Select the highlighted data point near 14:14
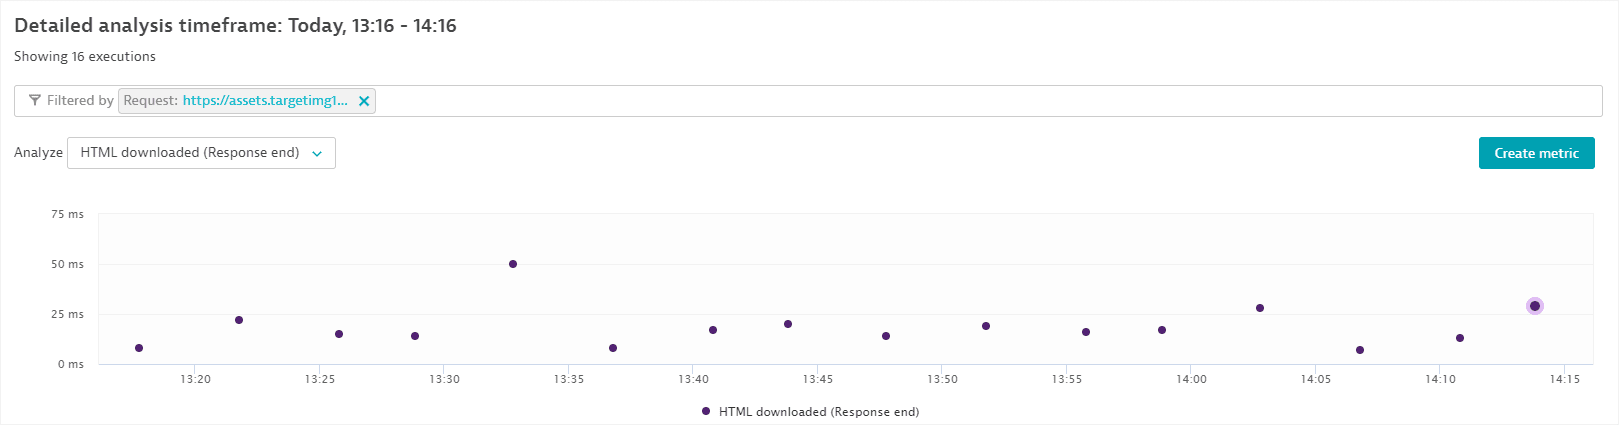 pyautogui.click(x=1535, y=306)
